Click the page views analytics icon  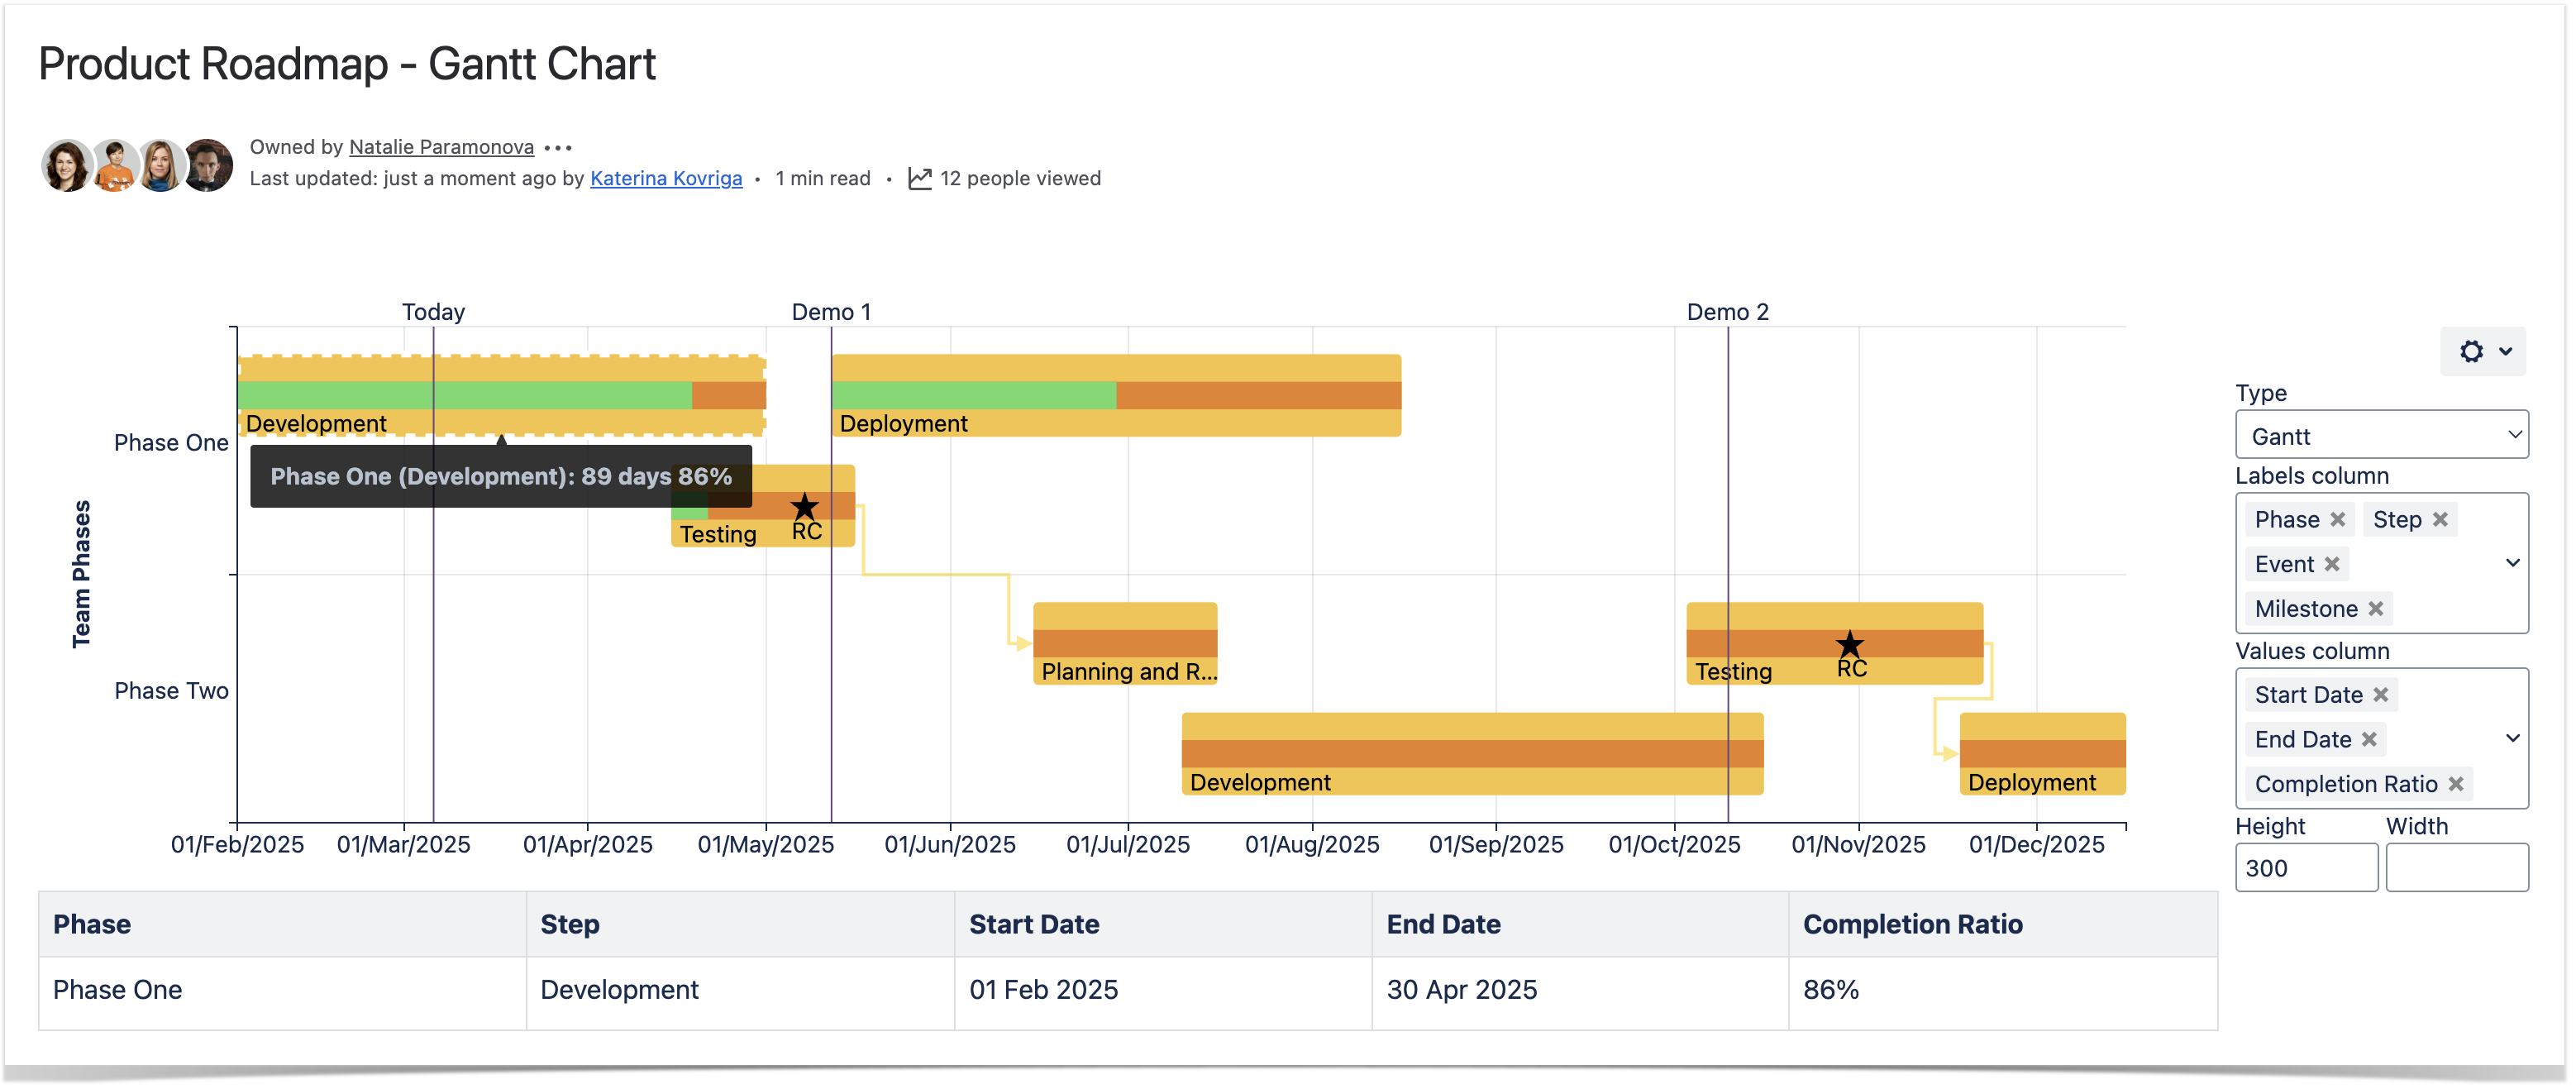(919, 179)
